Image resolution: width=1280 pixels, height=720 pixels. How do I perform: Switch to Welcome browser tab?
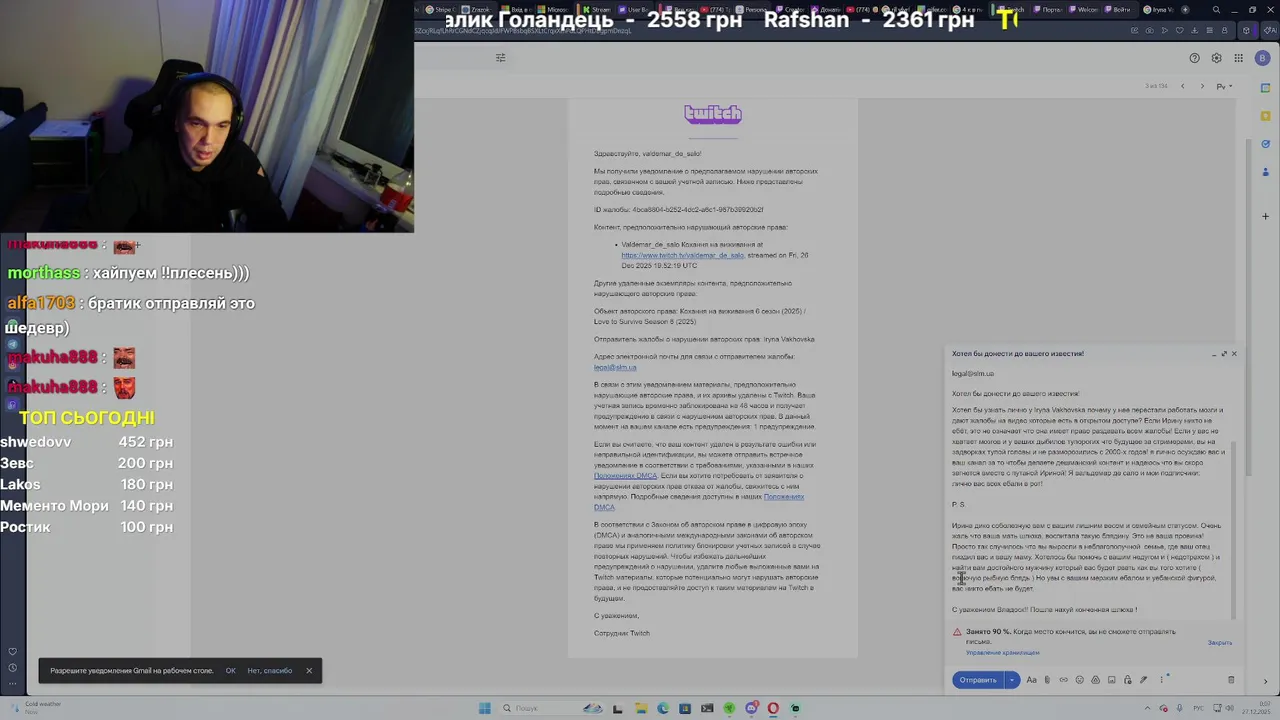1083,10
